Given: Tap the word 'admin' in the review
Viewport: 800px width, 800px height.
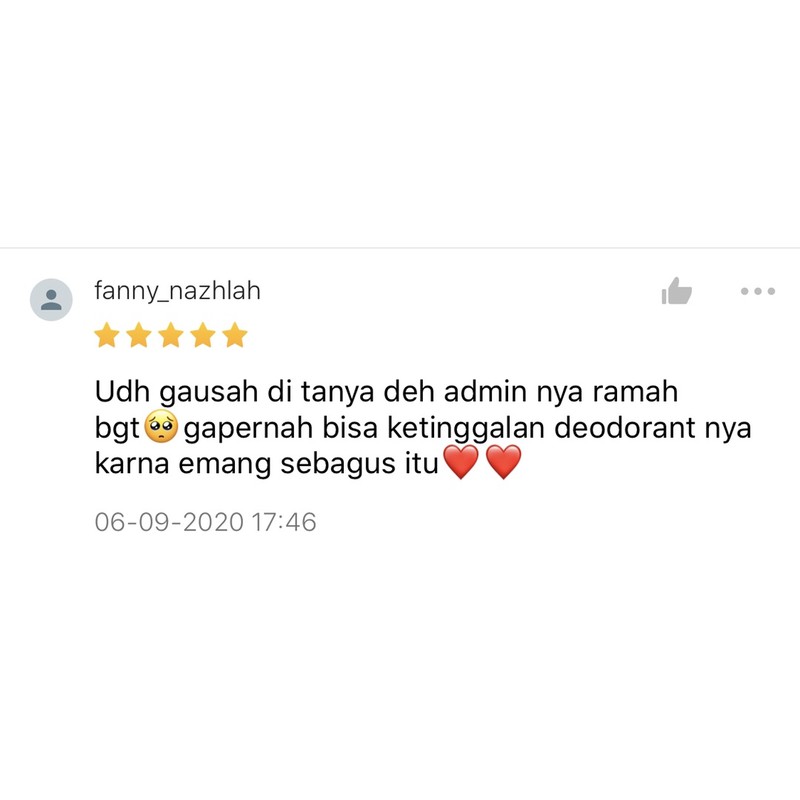Looking at the screenshot, I should coord(485,392).
